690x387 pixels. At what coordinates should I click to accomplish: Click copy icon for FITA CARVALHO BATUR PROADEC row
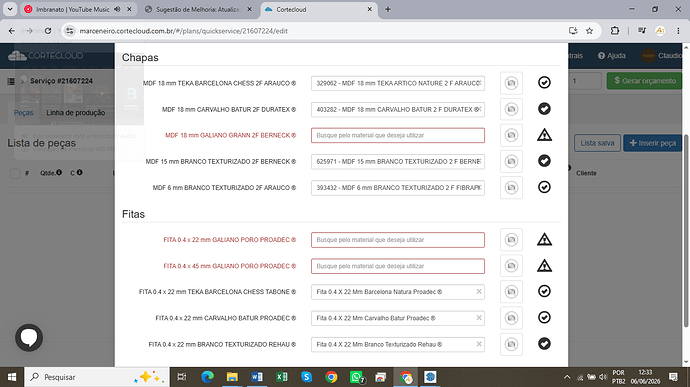[x=511, y=318]
